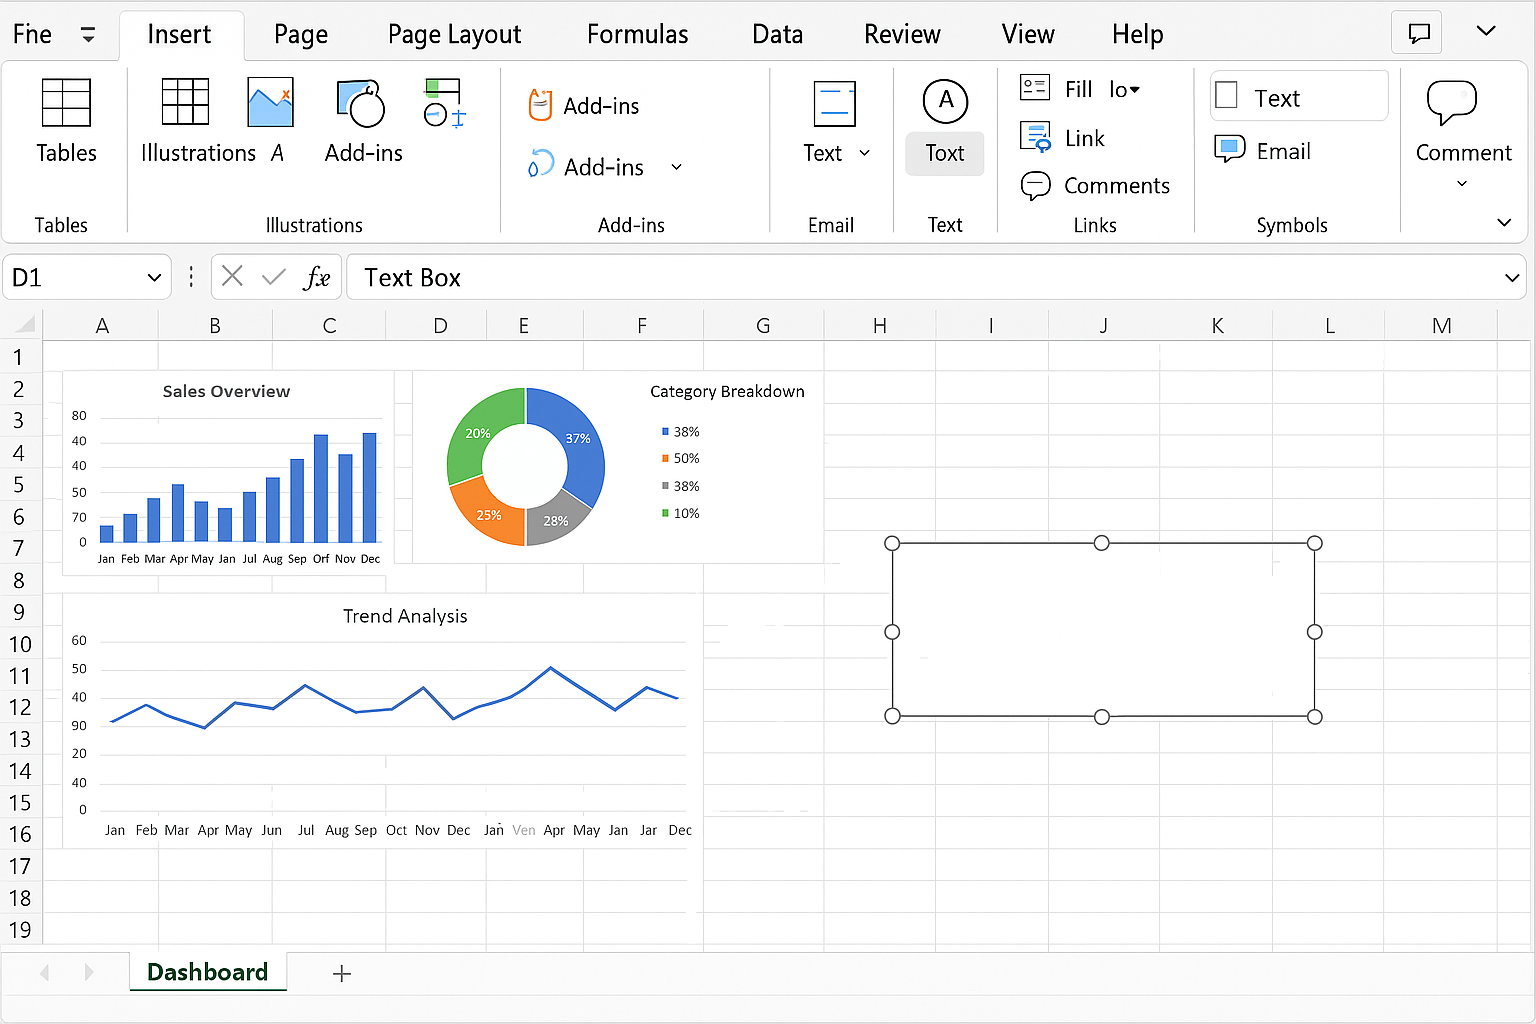1536x1024 pixels.
Task: Confirm entry with checkmark icon
Action: tap(273, 276)
